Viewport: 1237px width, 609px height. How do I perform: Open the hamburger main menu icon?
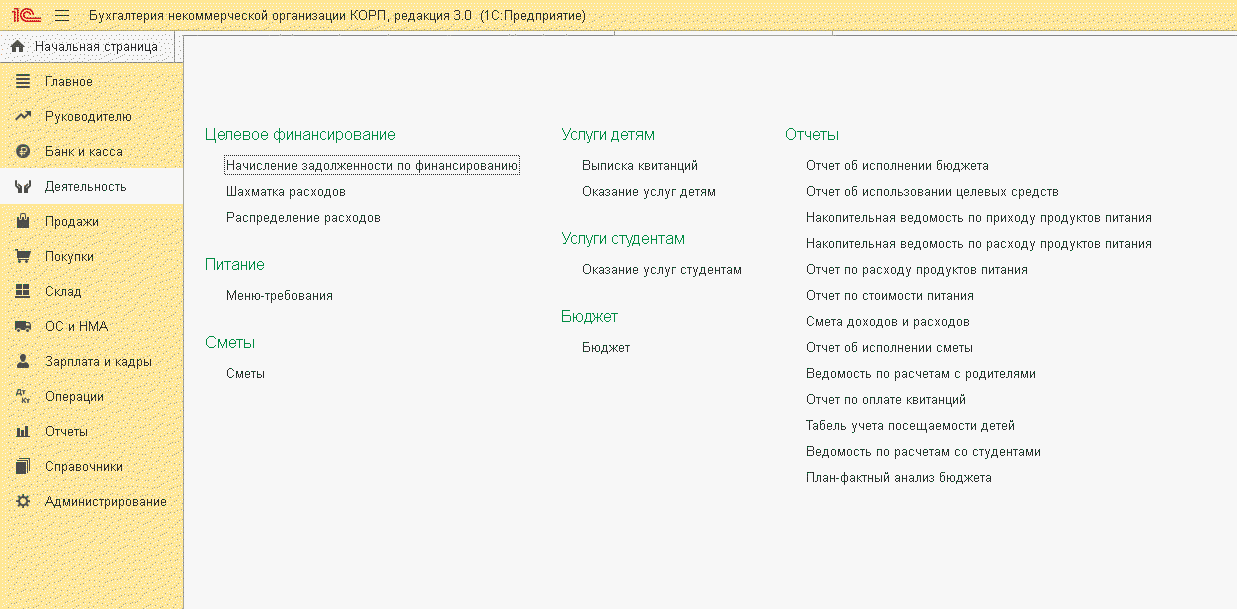(x=62, y=16)
